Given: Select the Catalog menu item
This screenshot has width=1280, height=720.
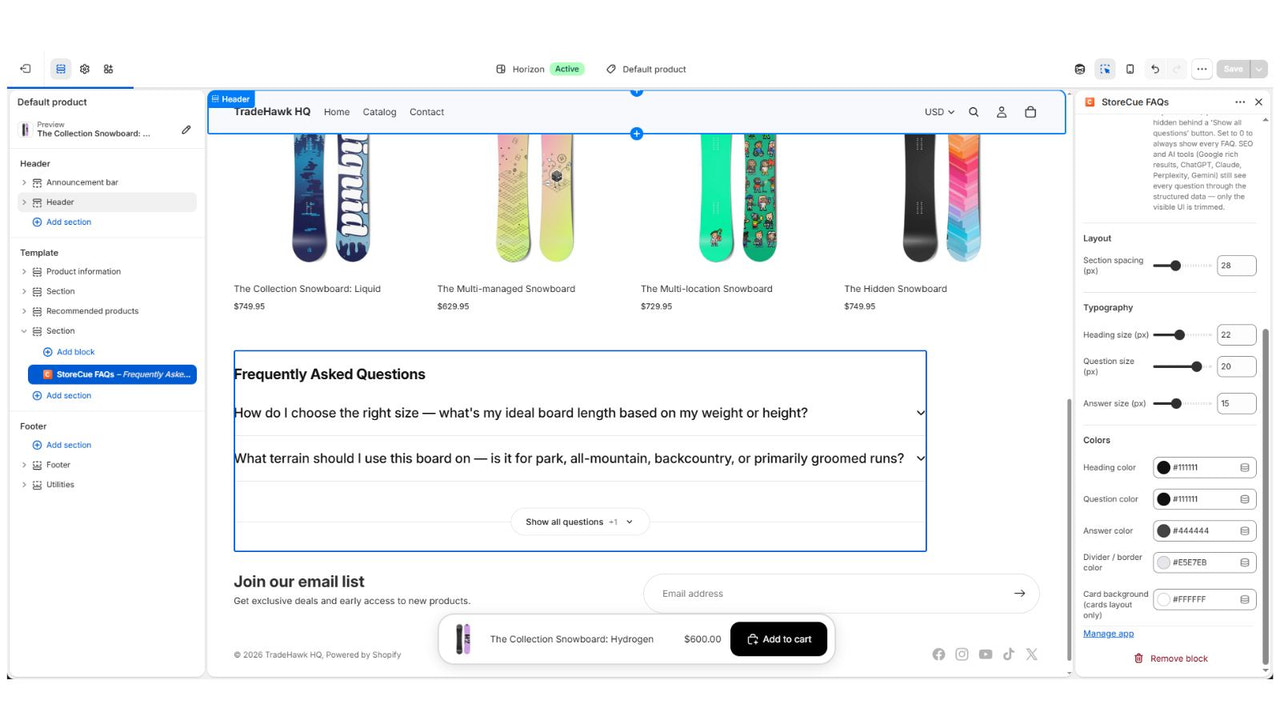Looking at the screenshot, I should click(x=379, y=112).
